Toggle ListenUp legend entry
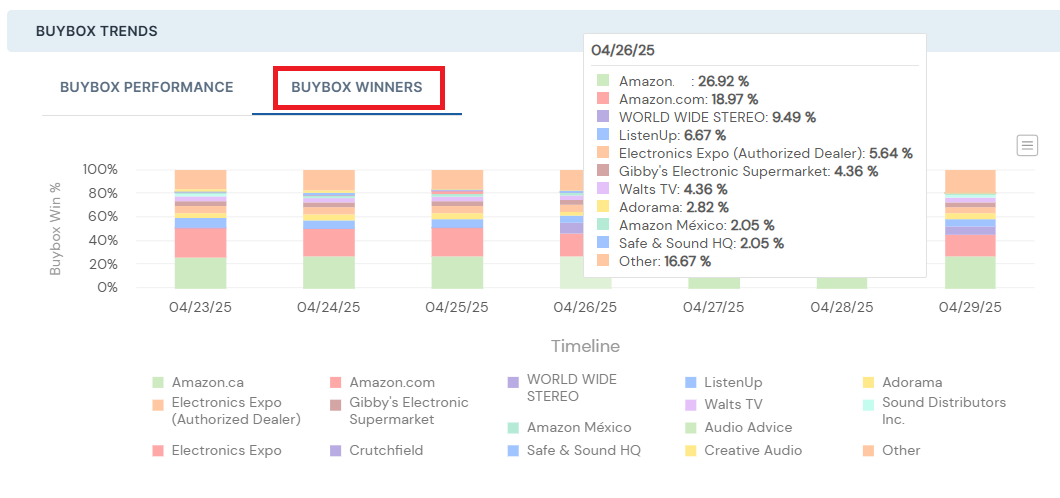The height and width of the screenshot is (498, 1060). pyautogui.click(x=723, y=382)
